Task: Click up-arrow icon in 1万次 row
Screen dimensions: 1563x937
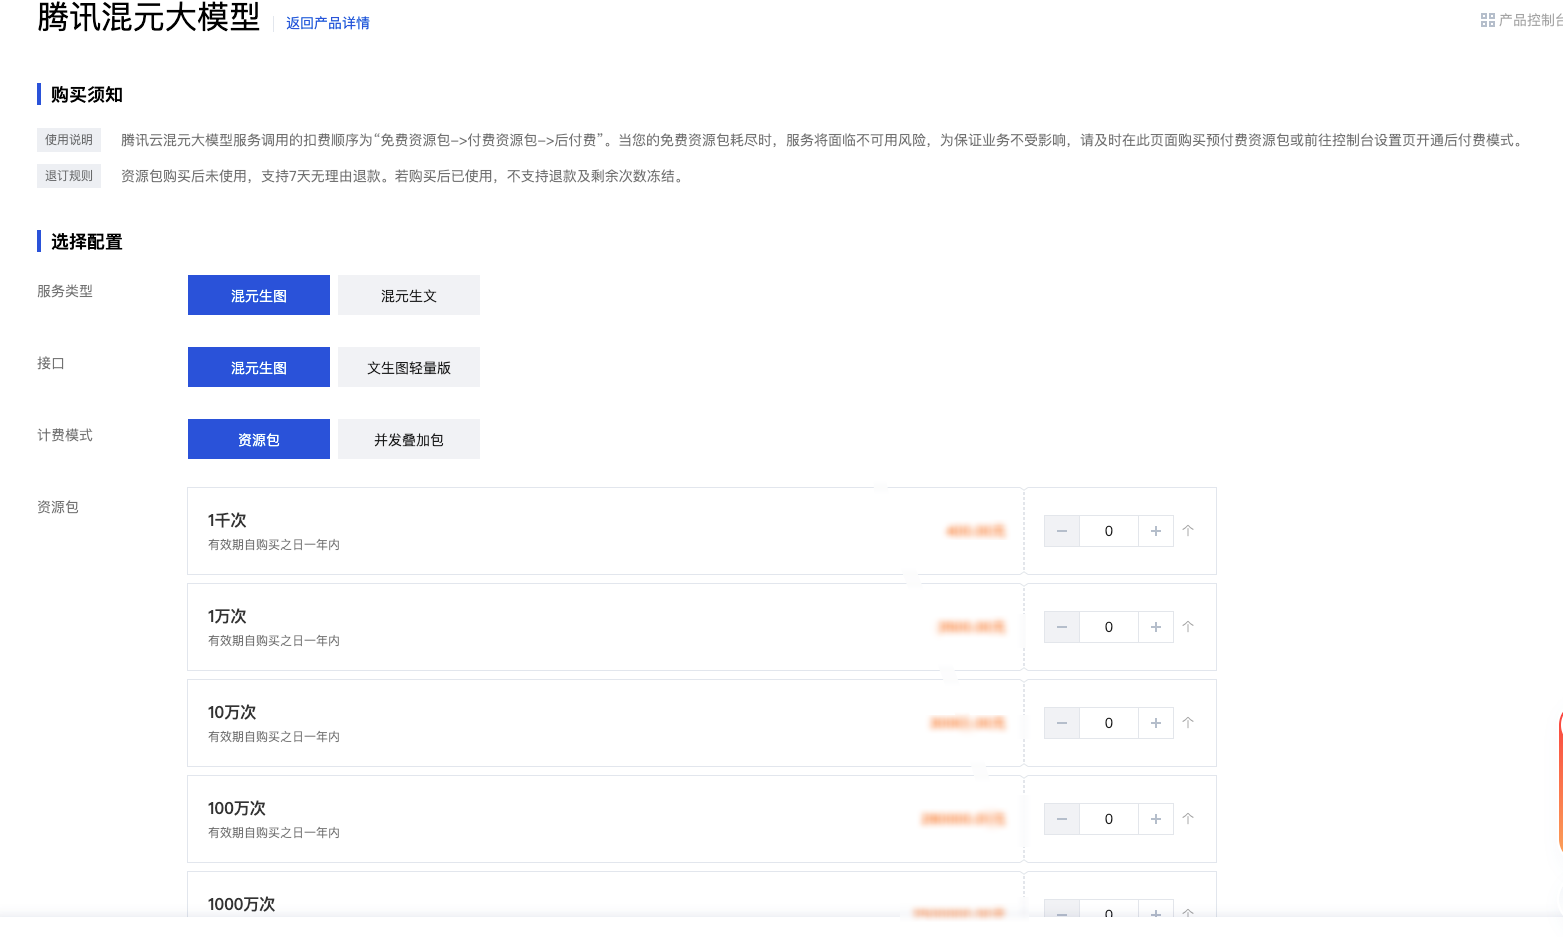Action: (x=1188, y=627)
